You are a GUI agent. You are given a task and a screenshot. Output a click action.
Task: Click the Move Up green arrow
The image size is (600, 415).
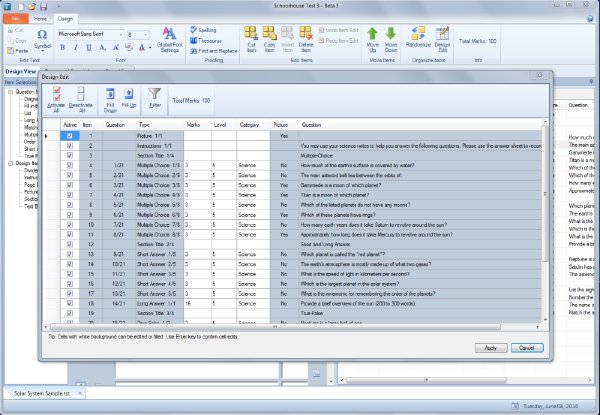click(x=372, y=34)
